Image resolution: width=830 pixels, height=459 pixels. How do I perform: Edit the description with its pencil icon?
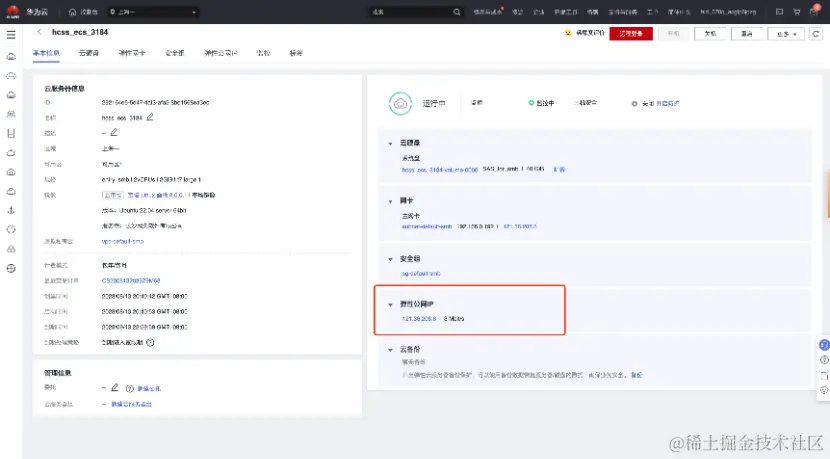pyautogui.click(x=114, y=132)
